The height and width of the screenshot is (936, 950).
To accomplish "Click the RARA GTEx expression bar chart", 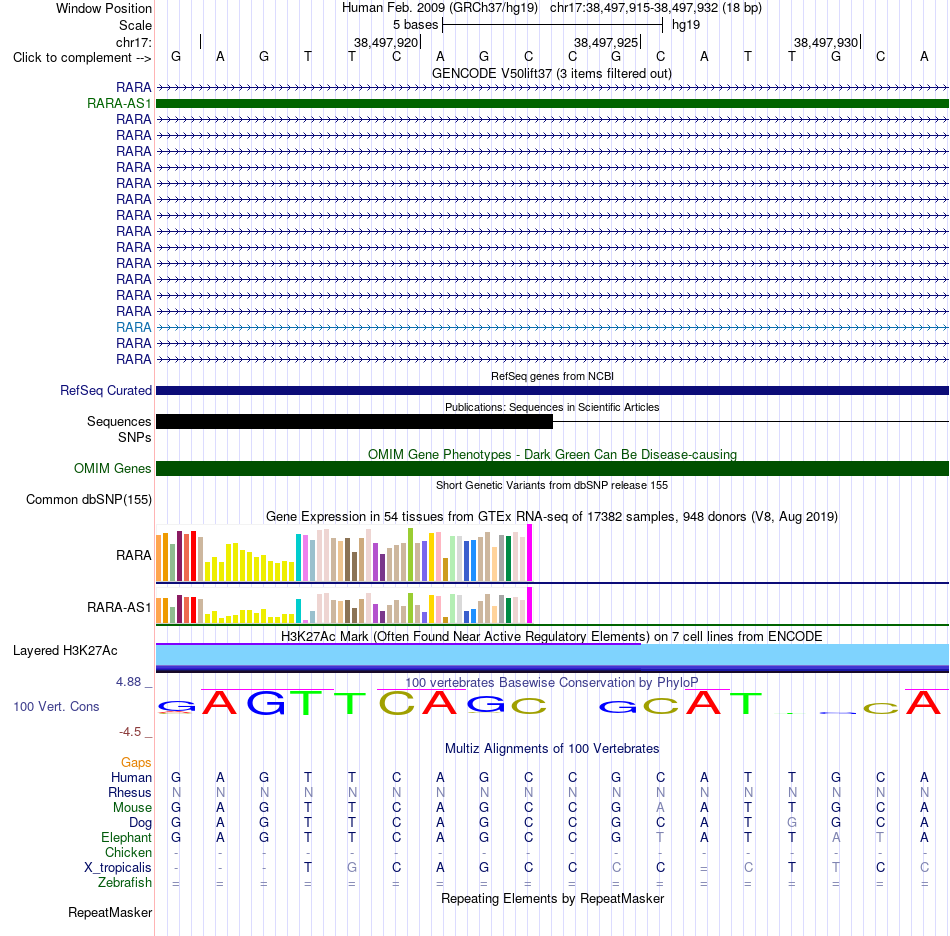I will tap(344, 553).
